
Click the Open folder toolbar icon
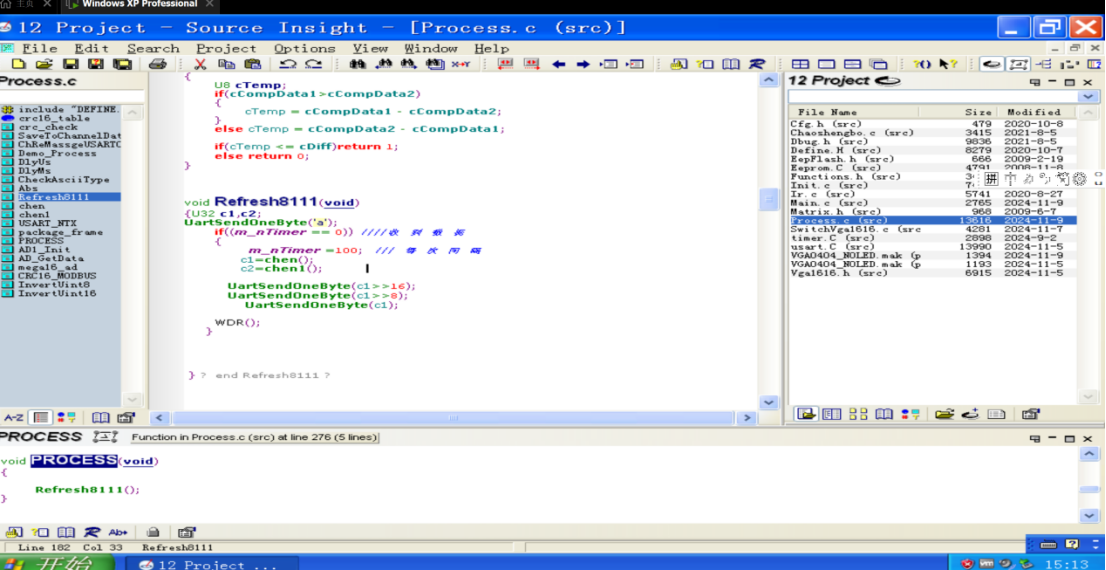click(44, 64)
